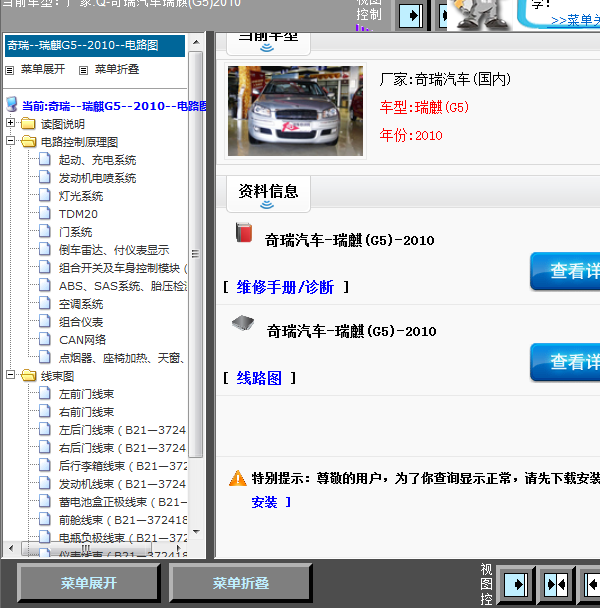The width and height of the screenshot is (600, 608).
Task: Click horizontal scrollbar left arrow
Action: (x=11, y=548)
